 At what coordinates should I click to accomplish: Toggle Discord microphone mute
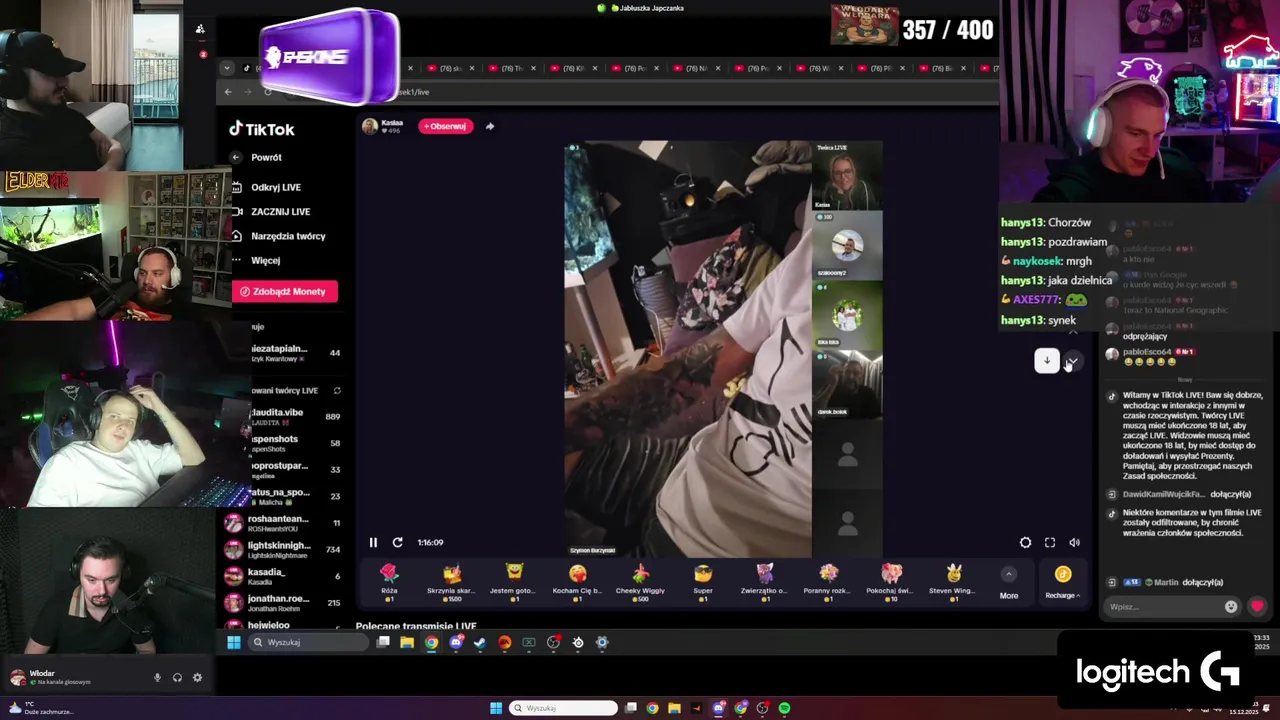[157, 677]
